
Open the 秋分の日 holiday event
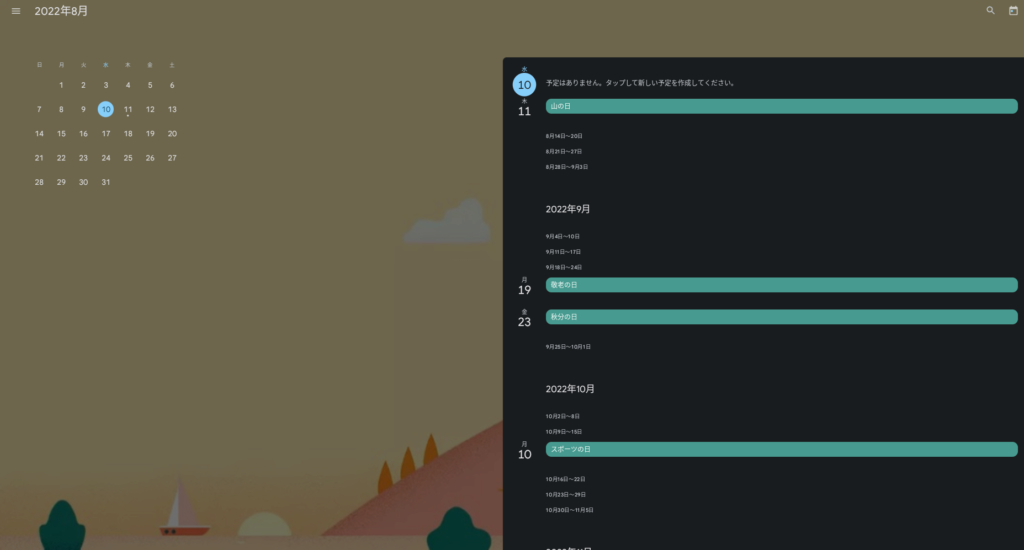[782, 317]
